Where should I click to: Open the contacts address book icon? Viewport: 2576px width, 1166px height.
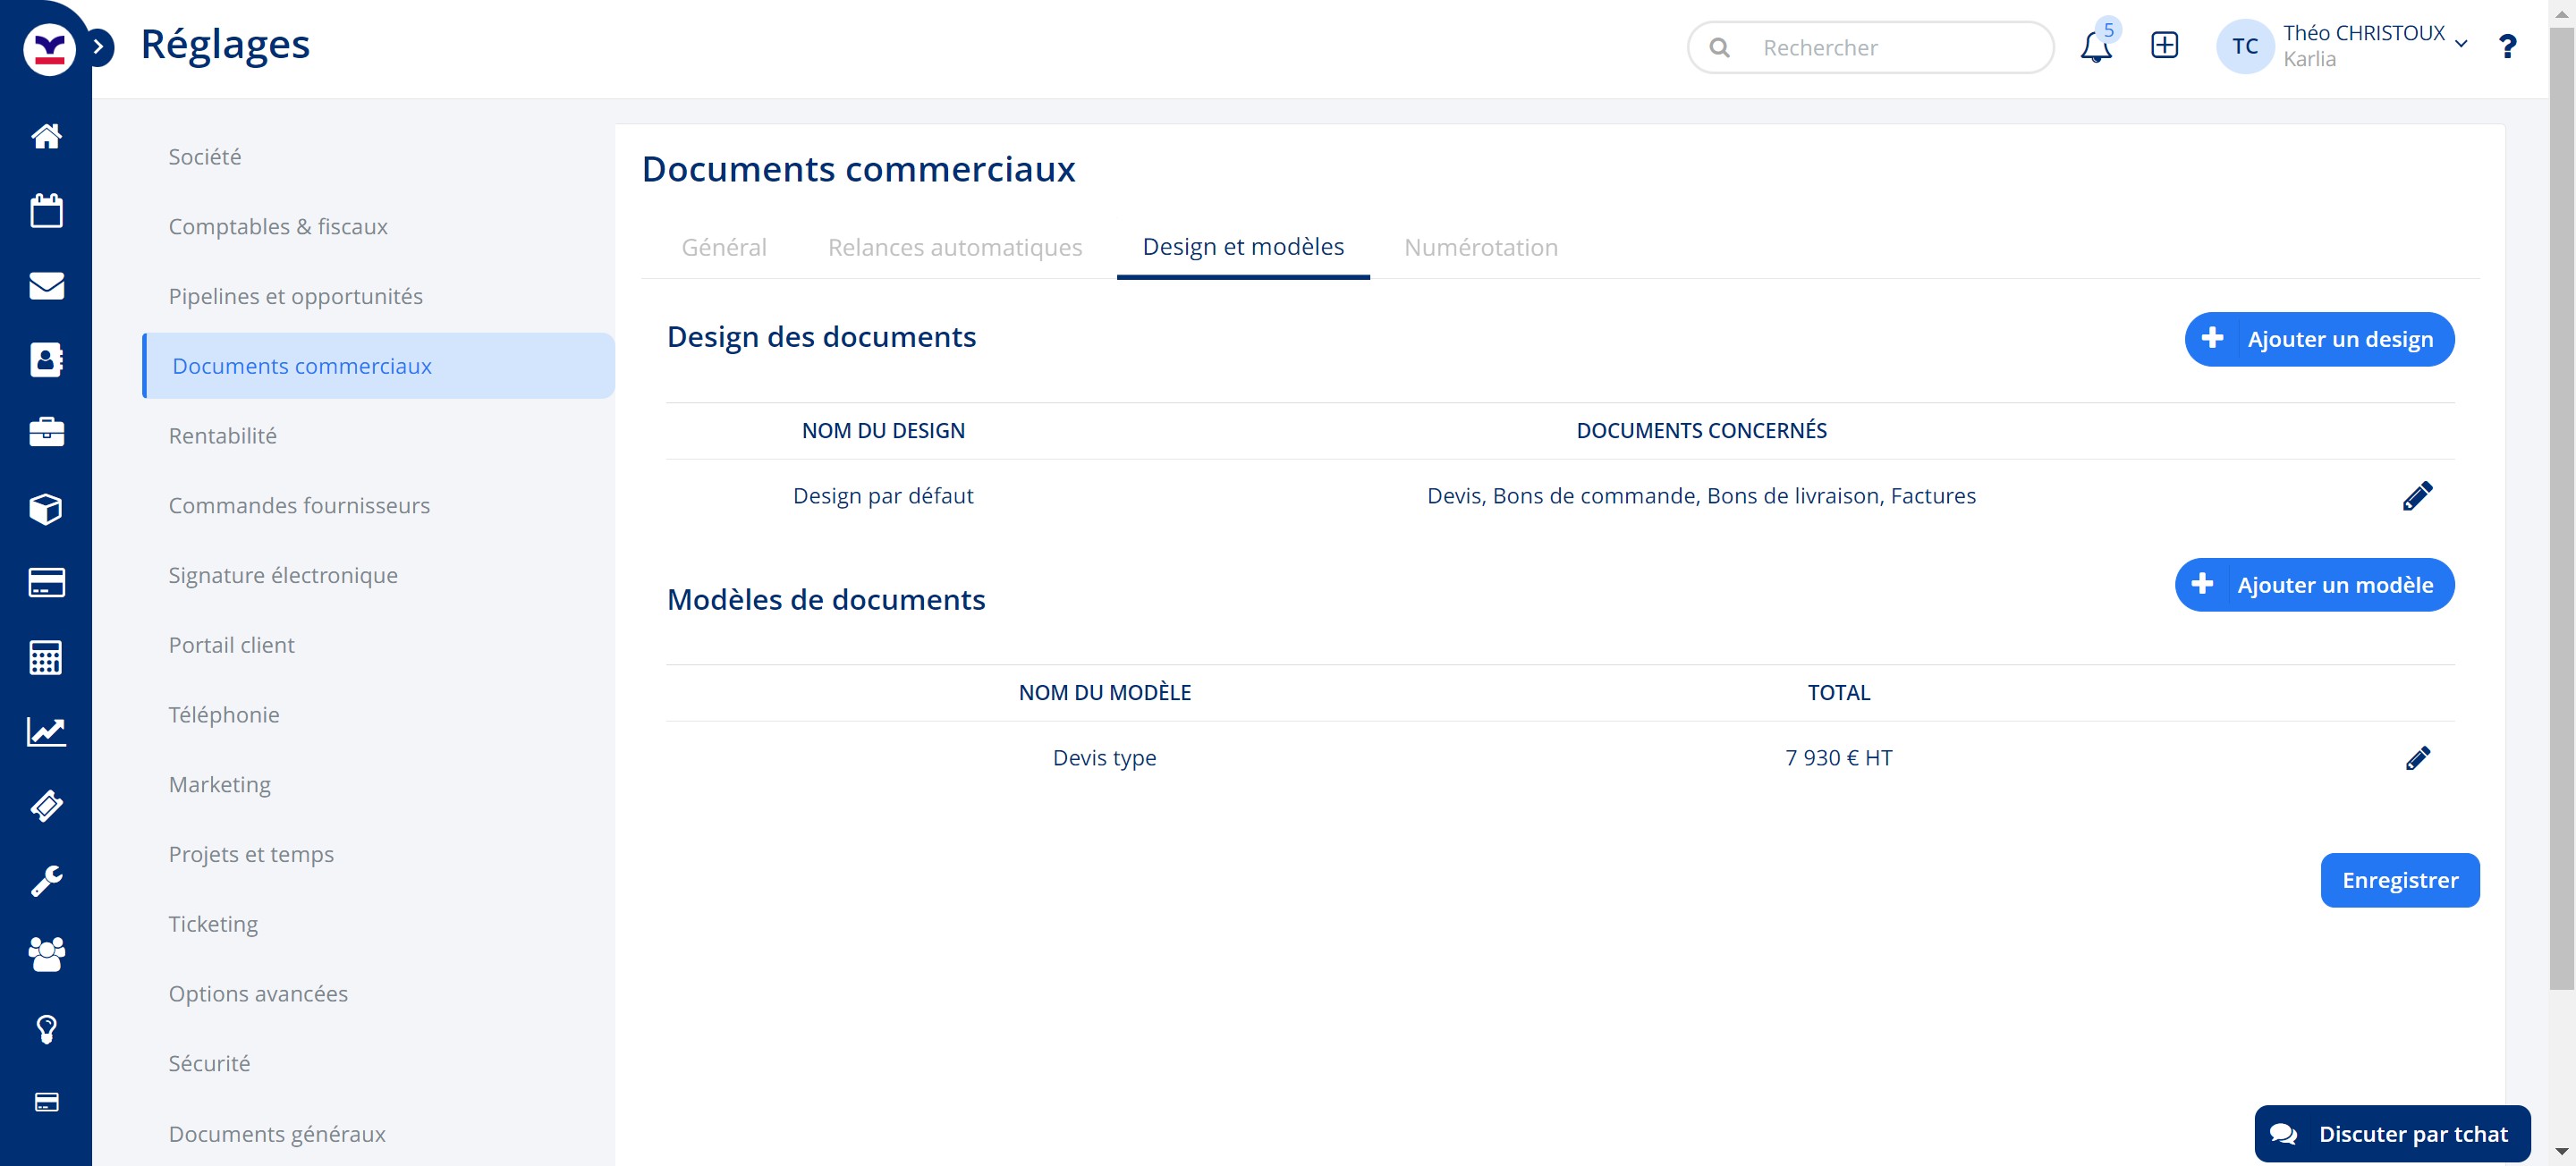coord(46,359)
